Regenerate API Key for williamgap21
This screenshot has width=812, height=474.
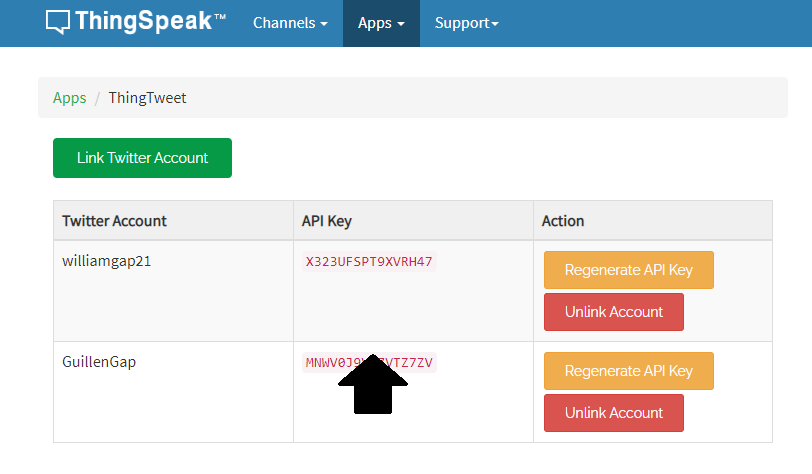[629, 270]
